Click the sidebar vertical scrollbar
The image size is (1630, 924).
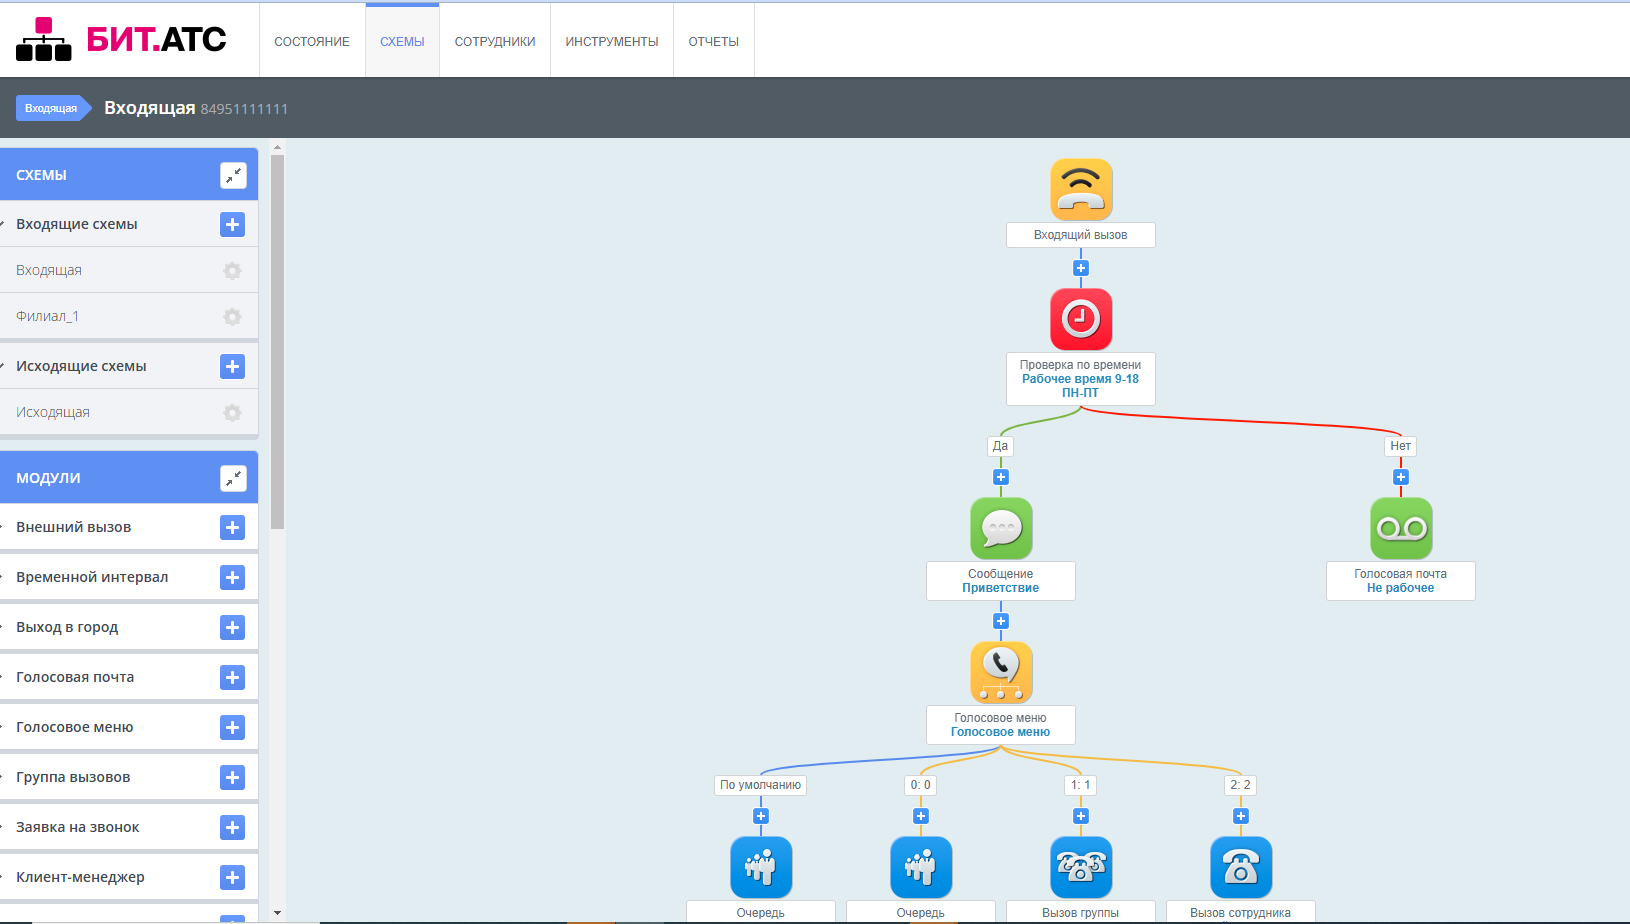pyautogui.click(x=278, y=340)
